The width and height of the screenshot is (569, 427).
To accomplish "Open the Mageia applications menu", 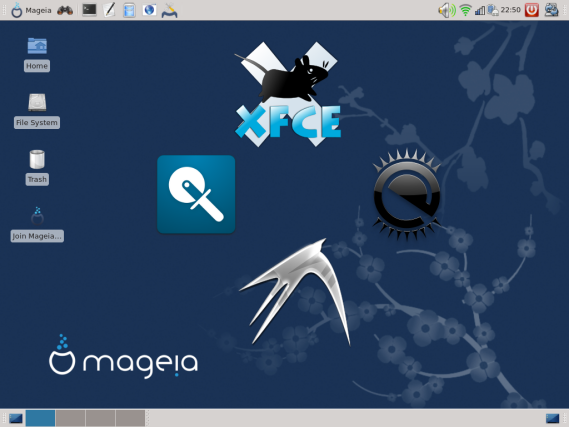I will click(x=31, y=10).
